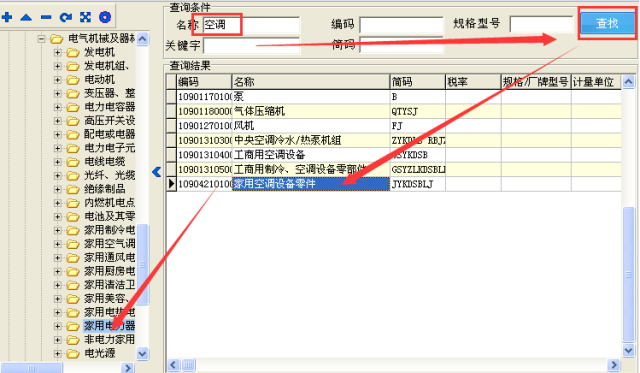Click the 简码 column header
The height and width of the screenshot is (373, 640).
418,82
